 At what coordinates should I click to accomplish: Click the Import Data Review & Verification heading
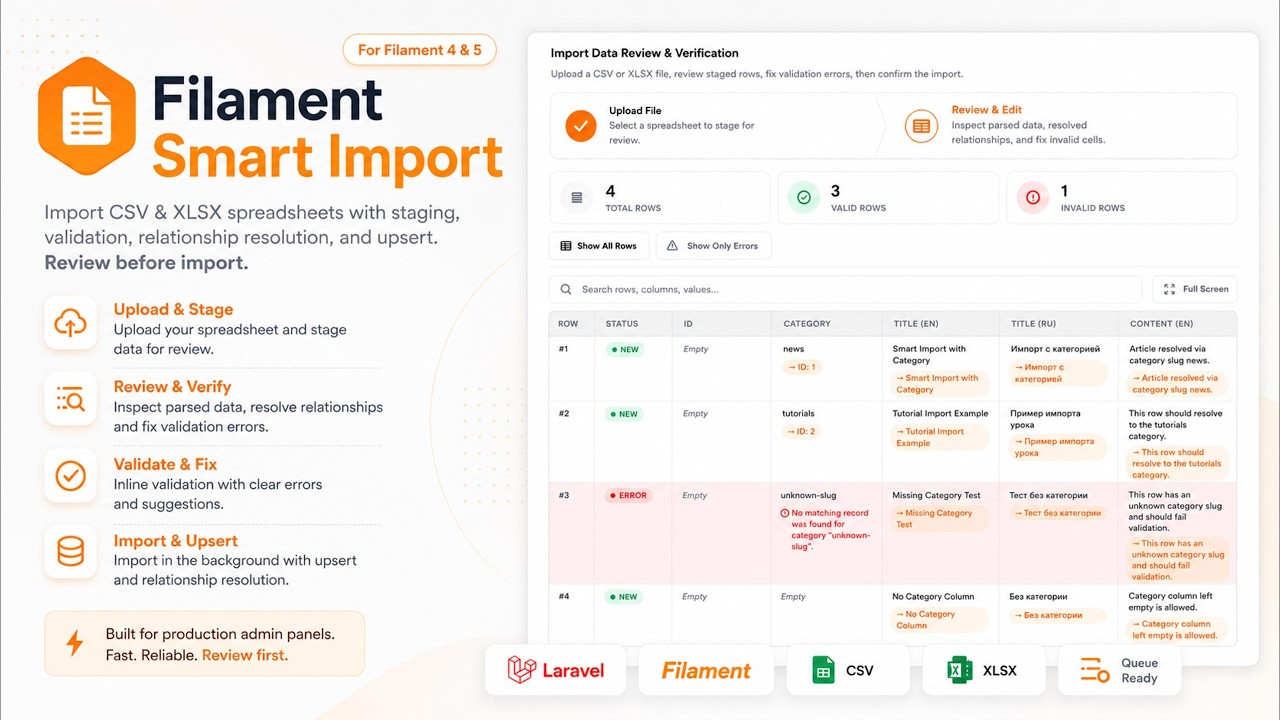coord(645,53)
